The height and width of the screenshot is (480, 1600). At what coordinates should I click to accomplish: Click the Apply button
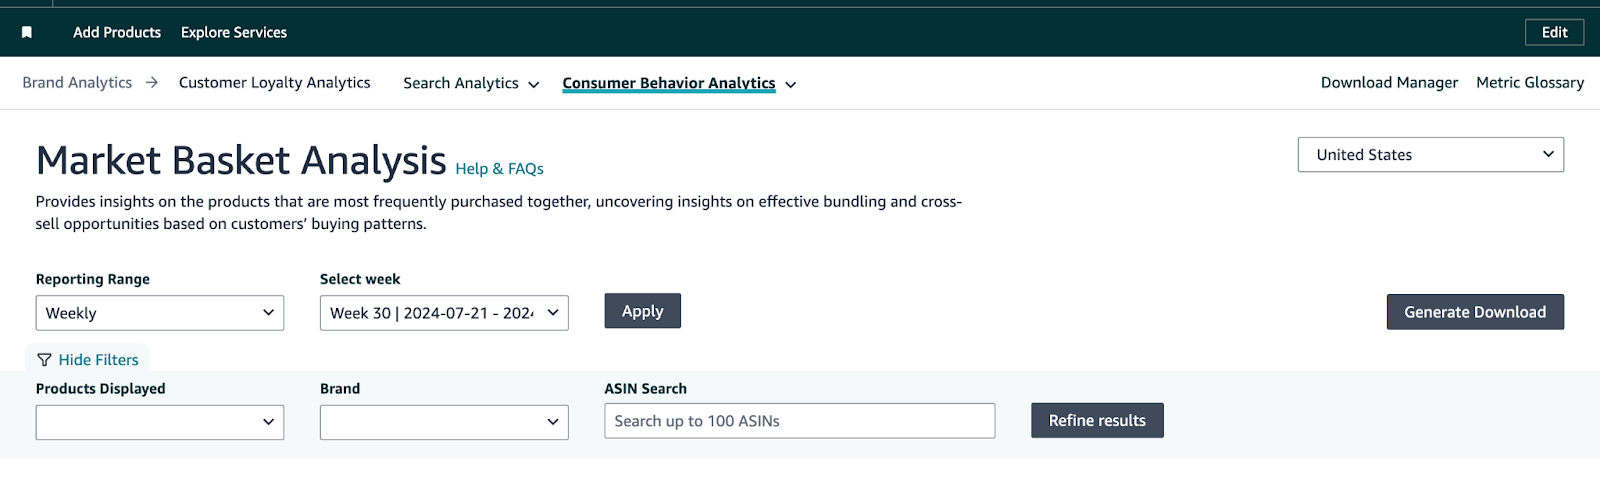[643, 311]
